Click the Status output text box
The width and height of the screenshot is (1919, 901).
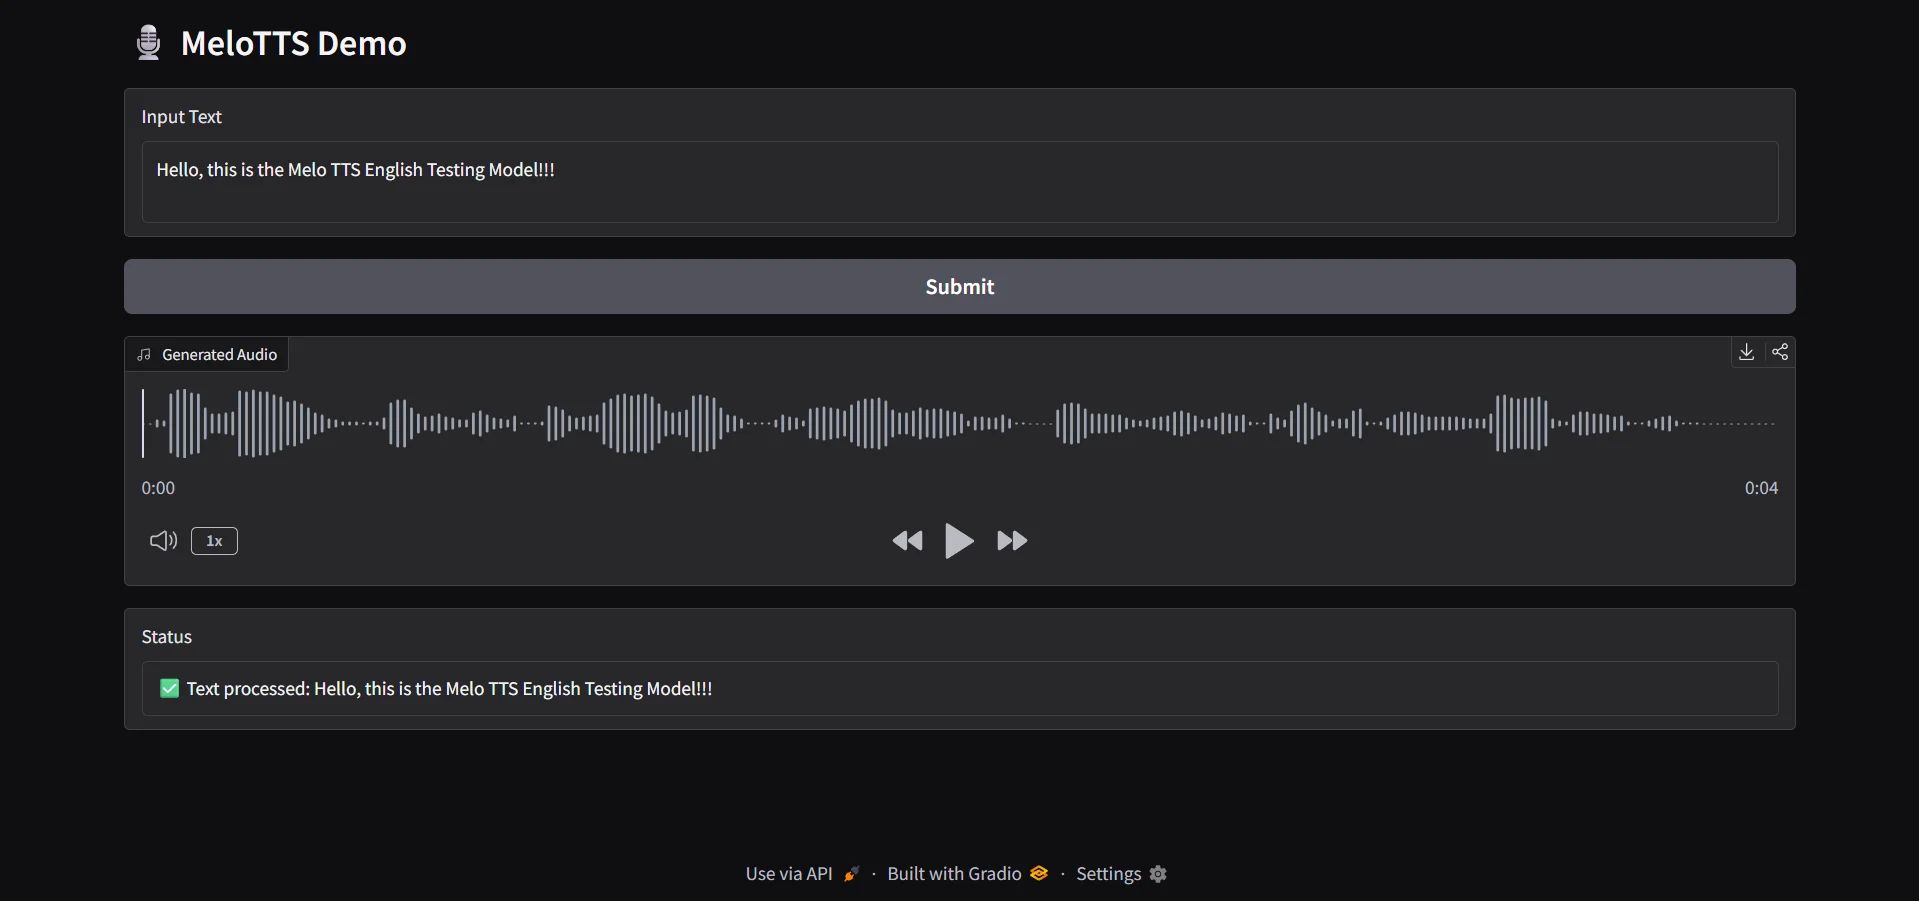click(960, 688)
